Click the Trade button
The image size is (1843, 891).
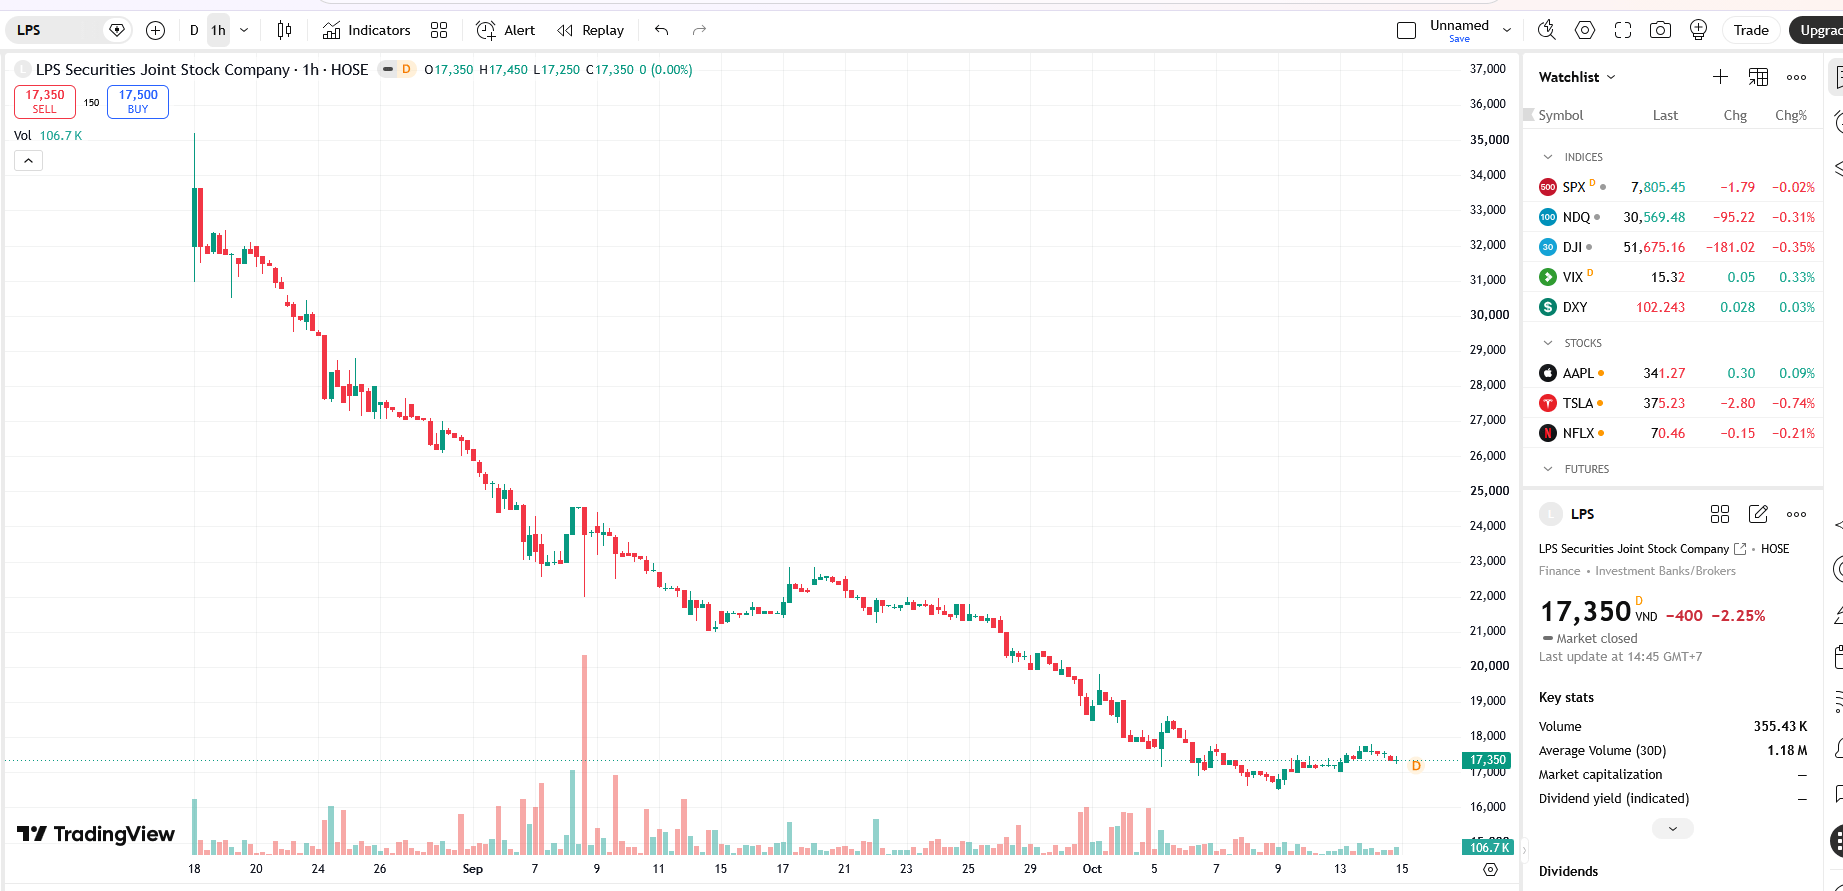coord(1751,30)
